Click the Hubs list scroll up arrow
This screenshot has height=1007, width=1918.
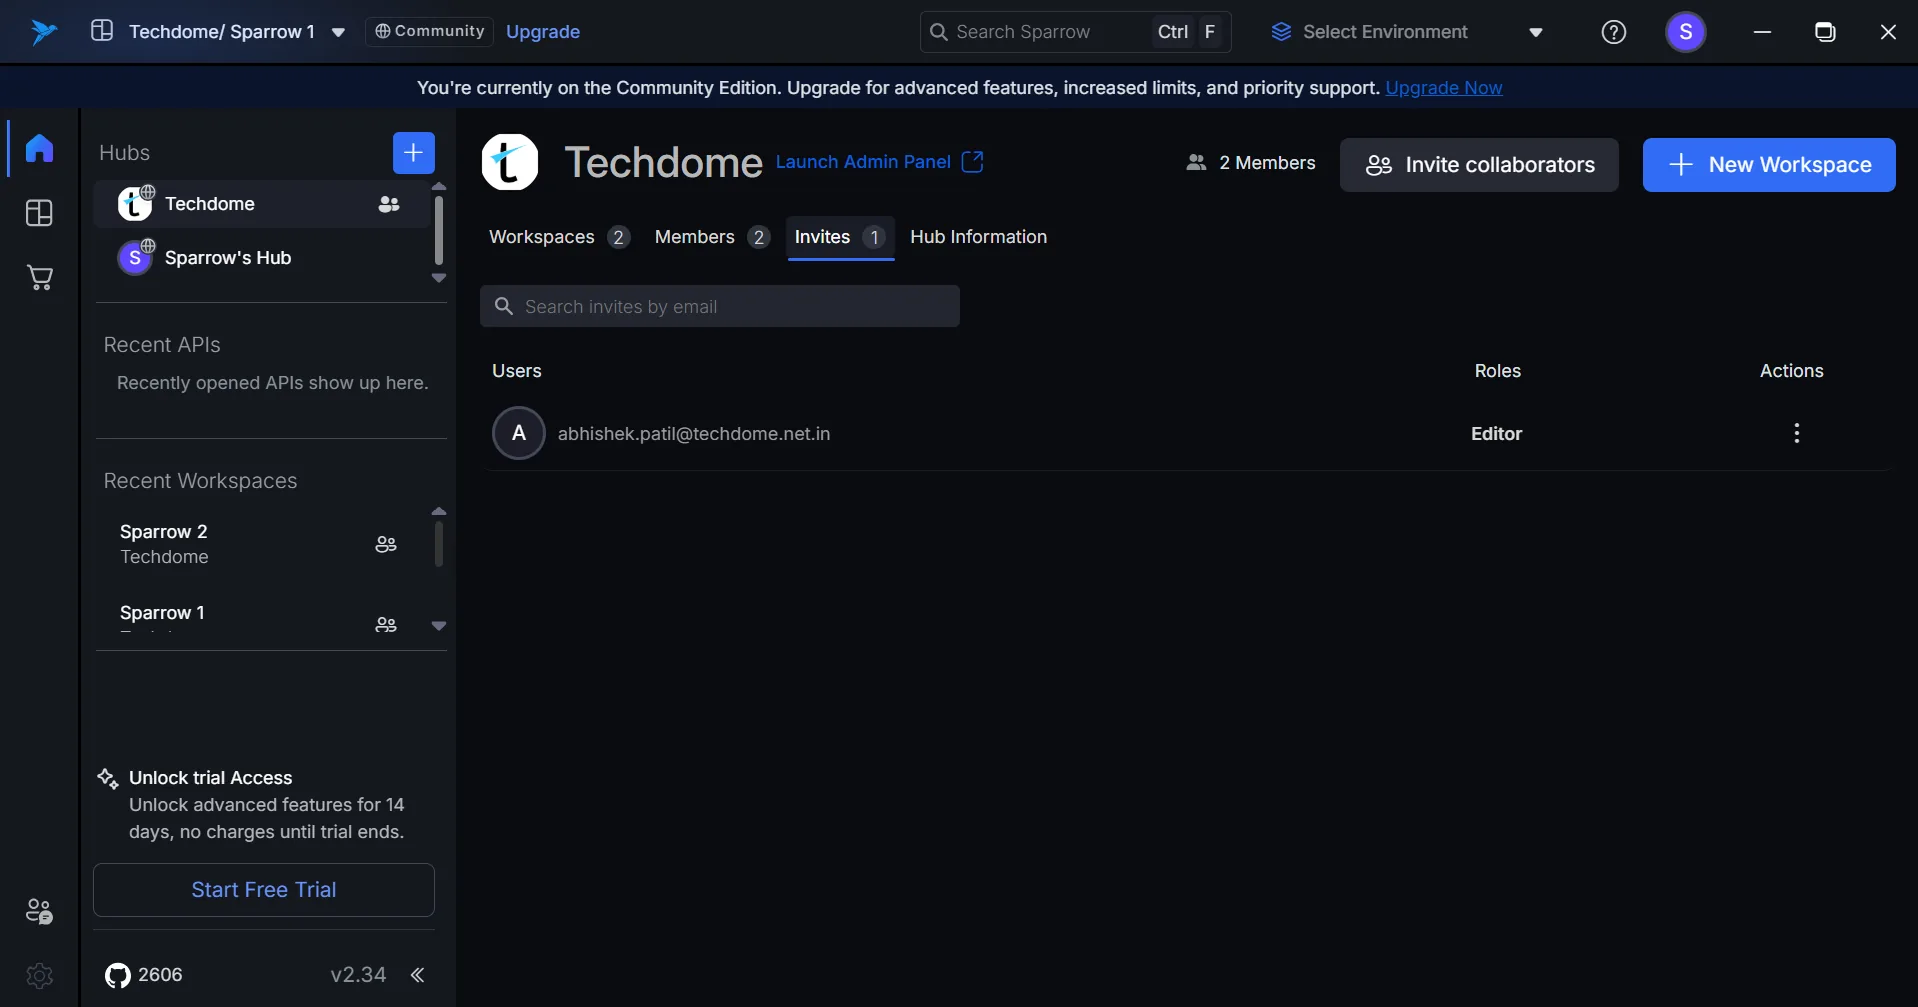click(438, 187)
